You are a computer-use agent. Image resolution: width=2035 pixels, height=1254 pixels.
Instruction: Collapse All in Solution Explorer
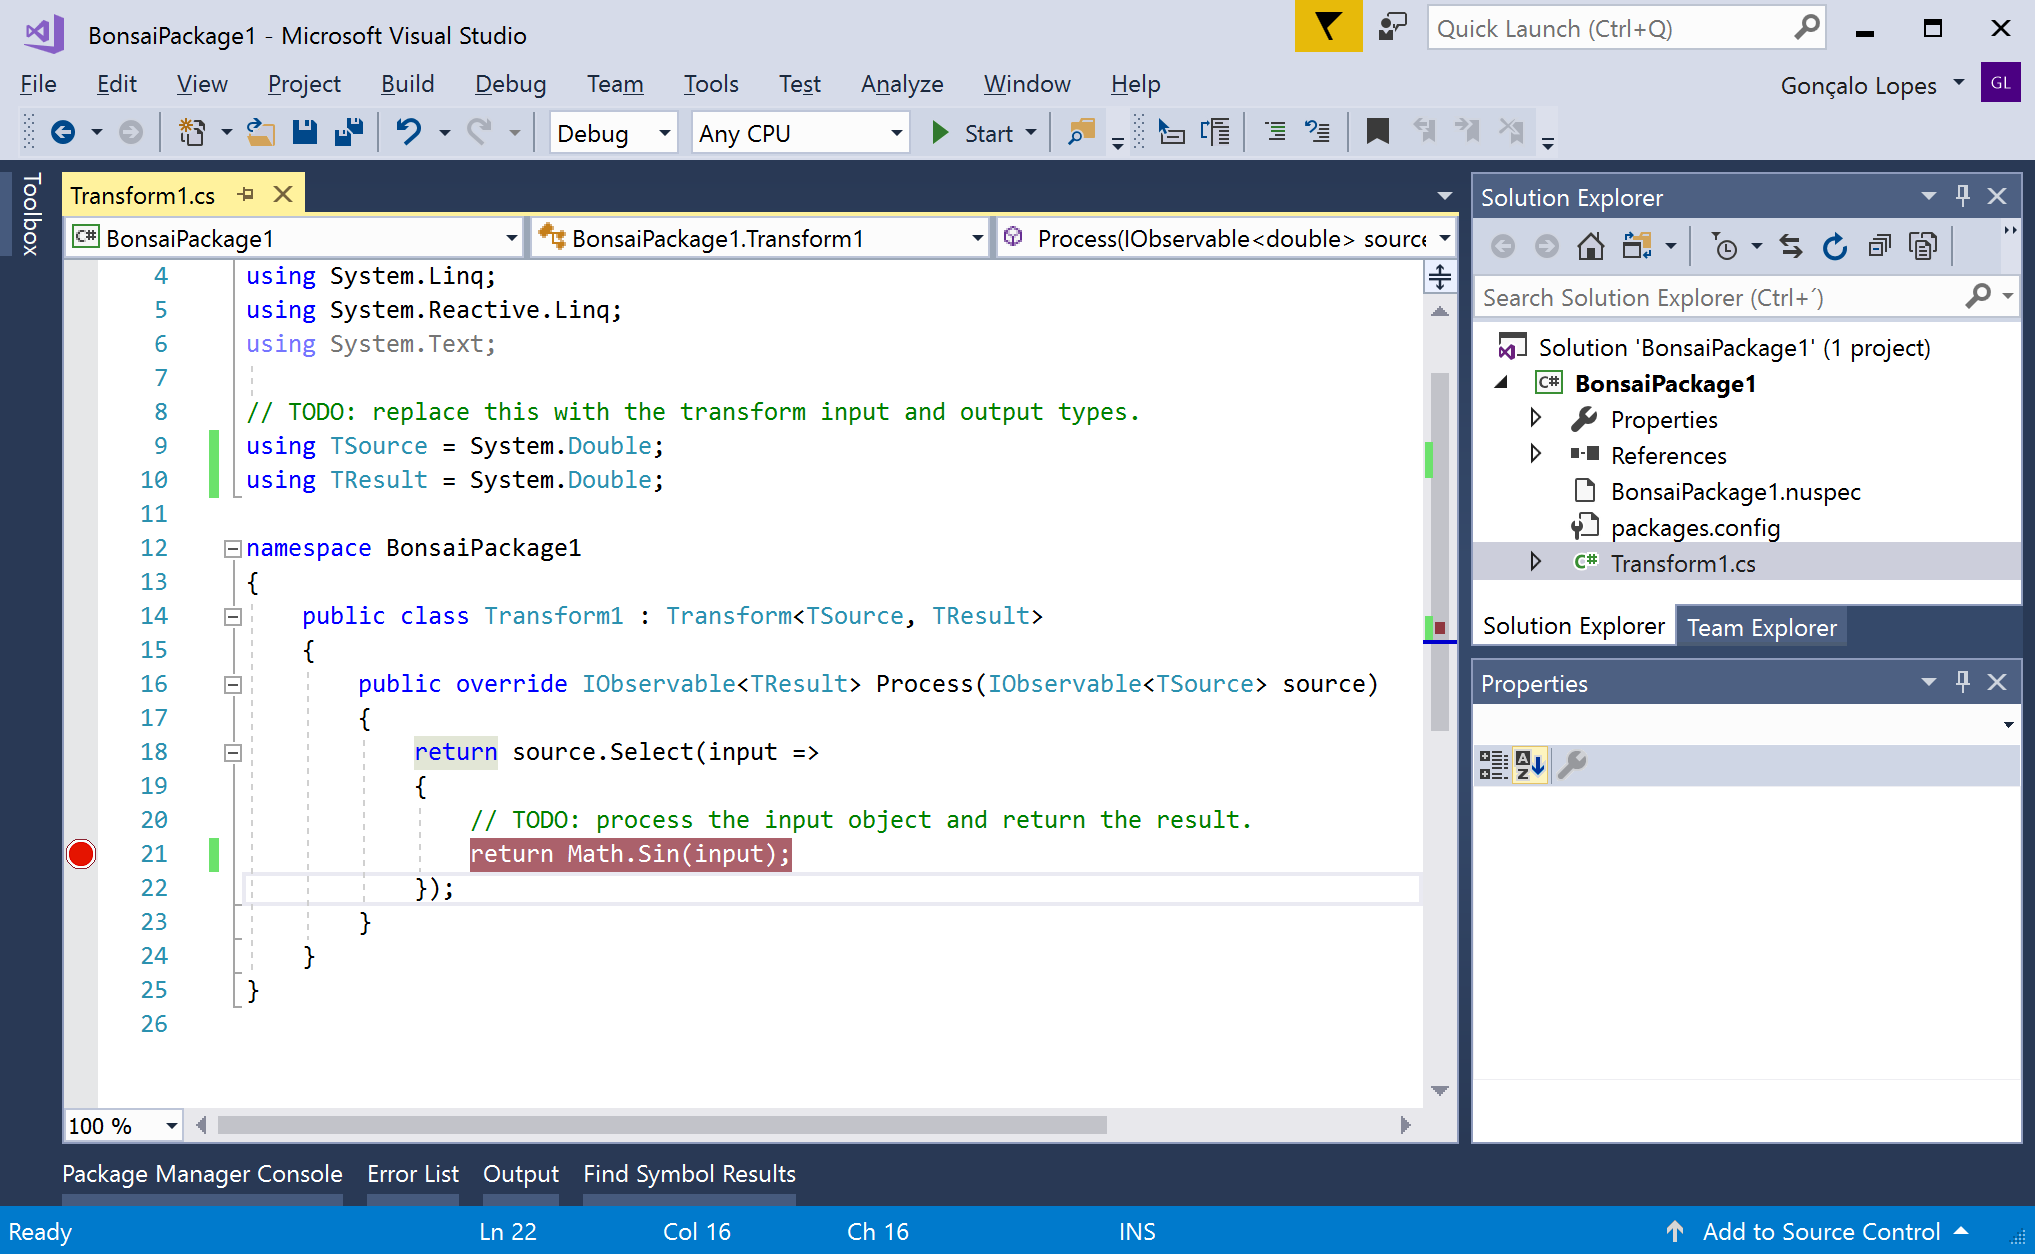[1879, 246]
